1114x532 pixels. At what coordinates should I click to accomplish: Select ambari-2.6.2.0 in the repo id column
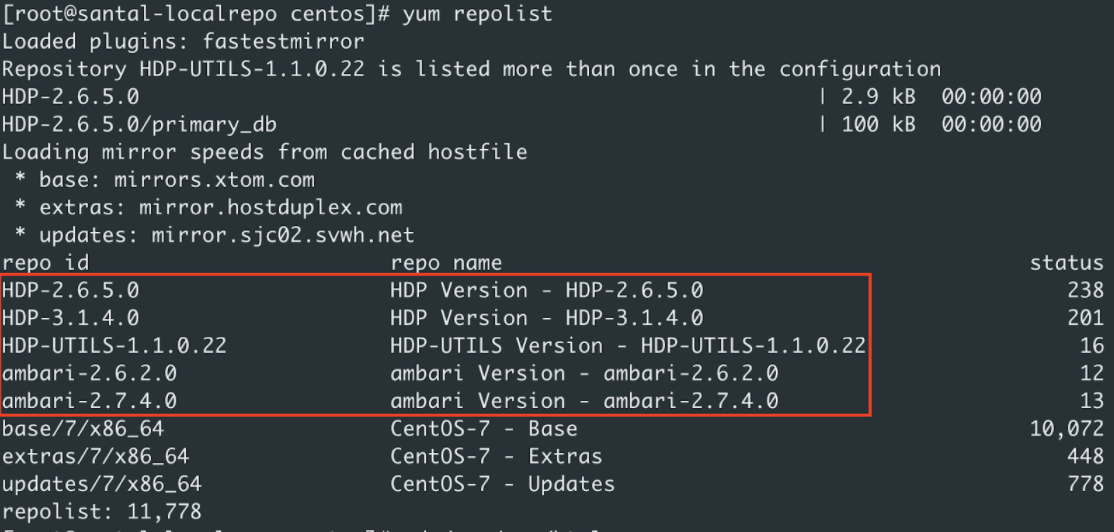(89, 373)
